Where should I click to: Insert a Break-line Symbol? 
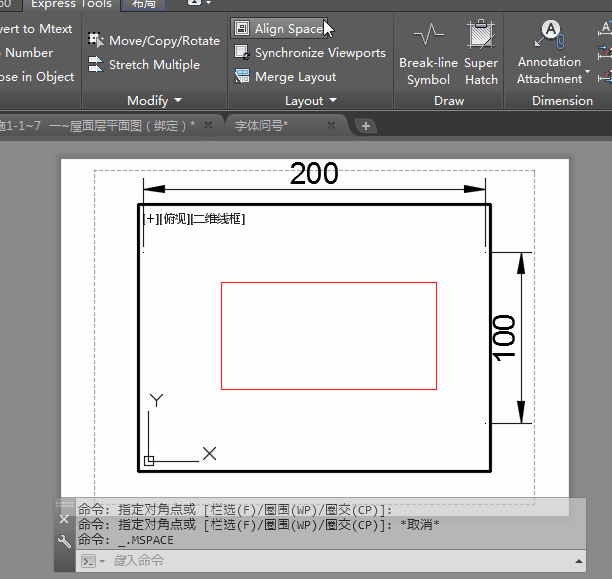[428, 55]
